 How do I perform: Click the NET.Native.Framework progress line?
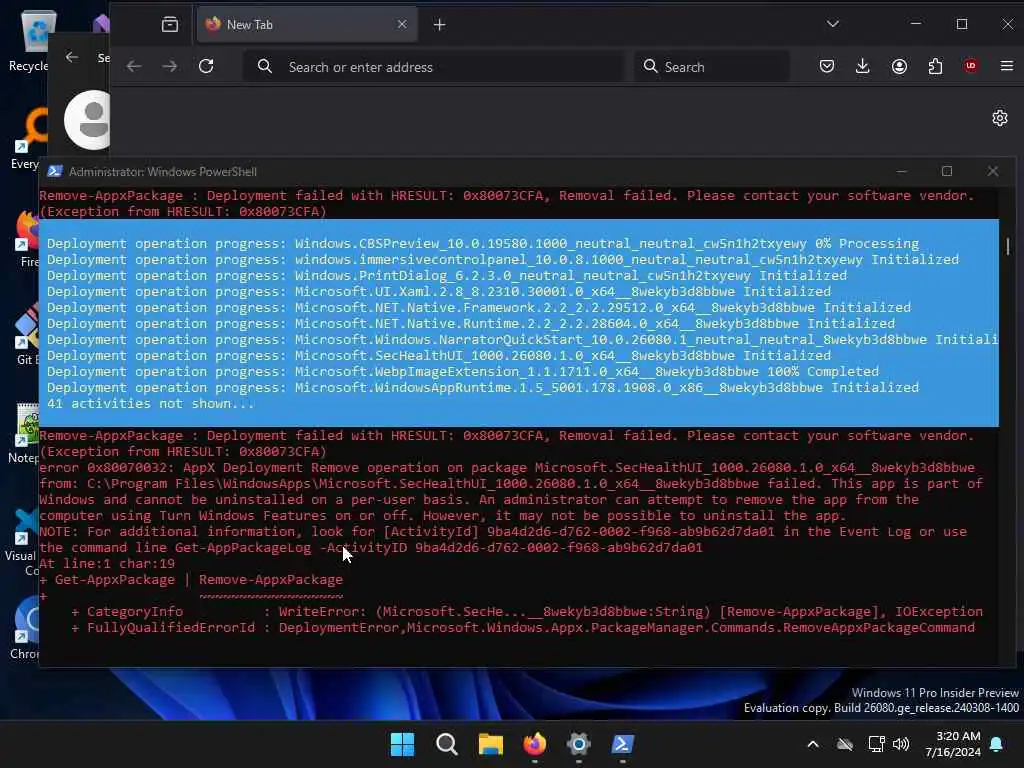pyautogui.click(x=479, y=307)
